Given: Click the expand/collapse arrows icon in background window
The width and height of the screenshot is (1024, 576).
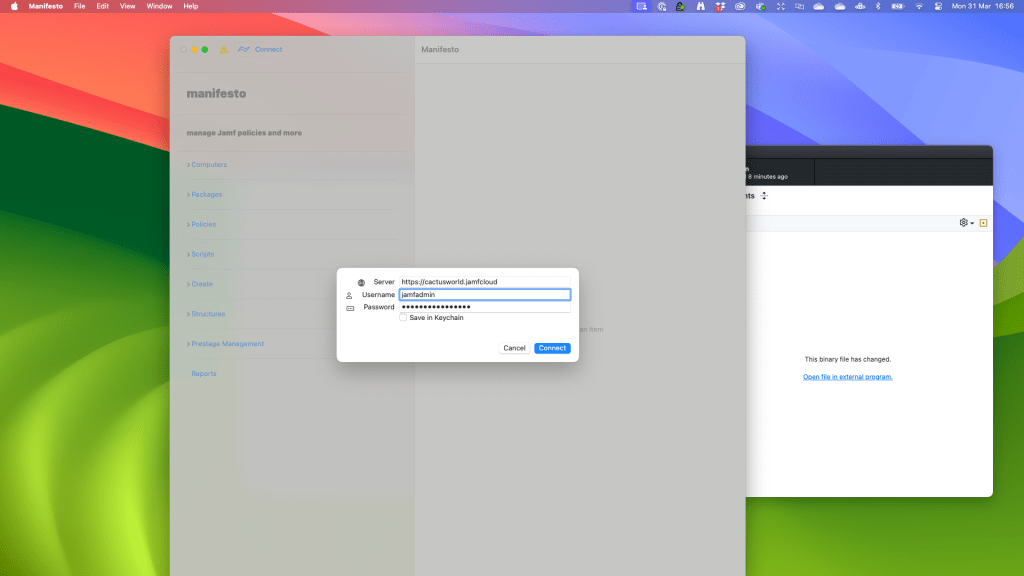Looking at the screenshot, I should pos(765,196).
